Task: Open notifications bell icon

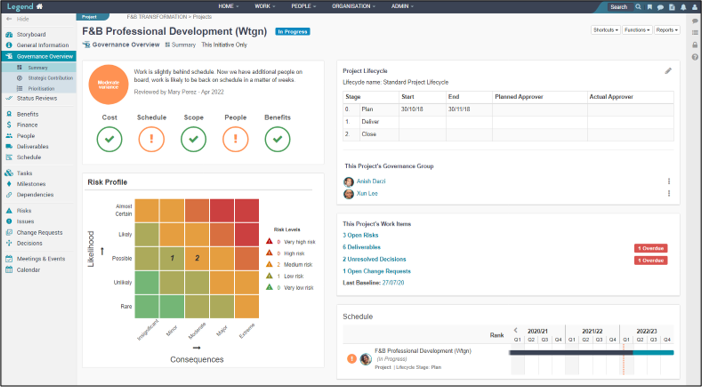Action: [x=683, y=7]
